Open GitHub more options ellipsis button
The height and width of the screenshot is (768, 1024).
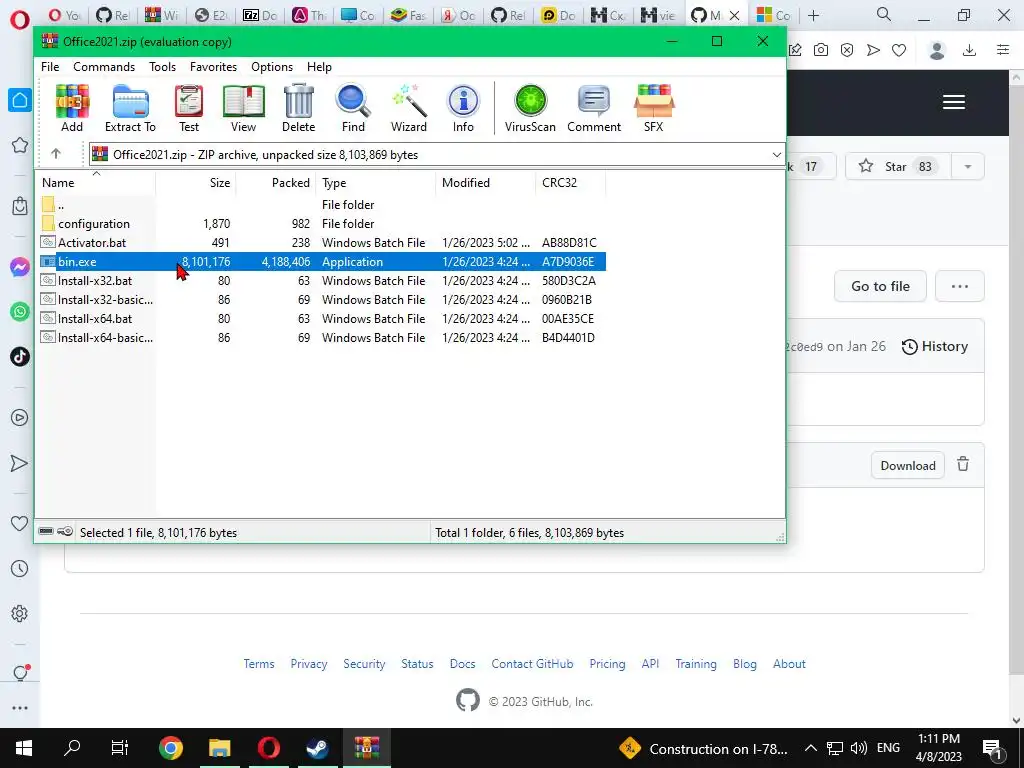coord(959,286)
